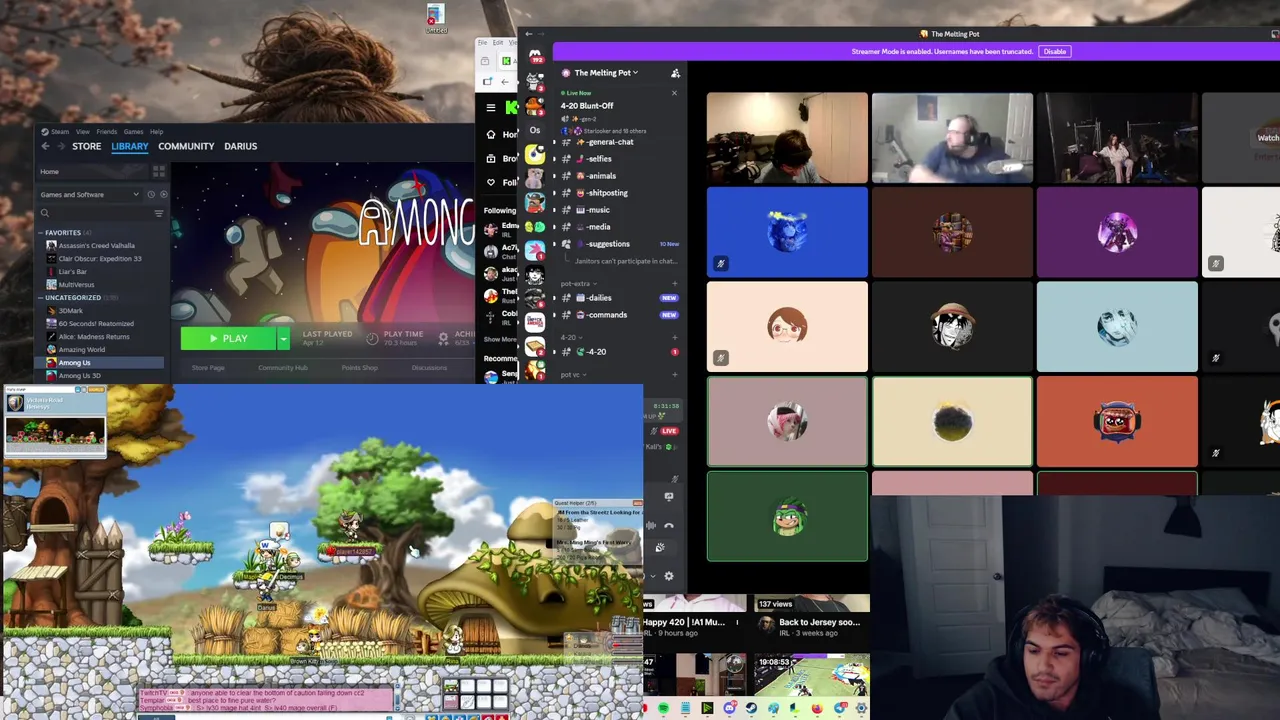This screenshot has width=1280, height=720.
Task: Select Clair Obscur: Expedition 33 game
Action: tap(100, 258)
